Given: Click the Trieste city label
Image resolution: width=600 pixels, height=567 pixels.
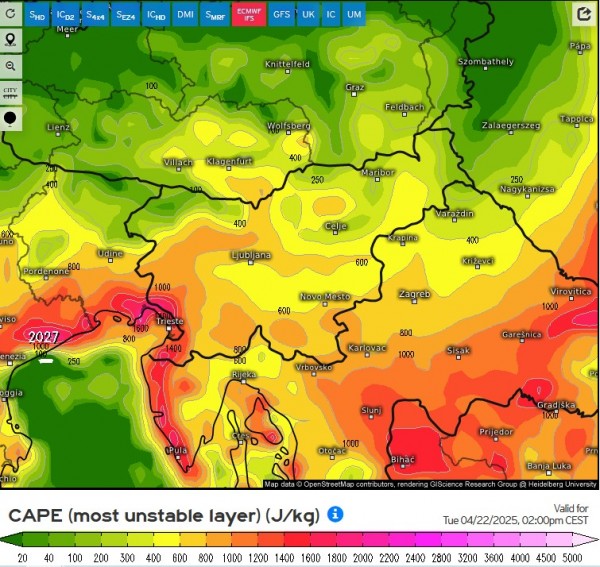Looking at the screenshot, I should click(x=170, y=321).
